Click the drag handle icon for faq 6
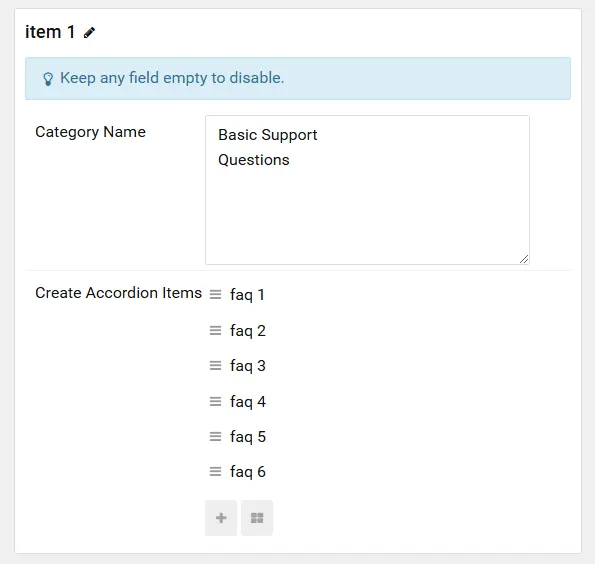This screenshot has height=564, width=595. [x=215, y=472]
